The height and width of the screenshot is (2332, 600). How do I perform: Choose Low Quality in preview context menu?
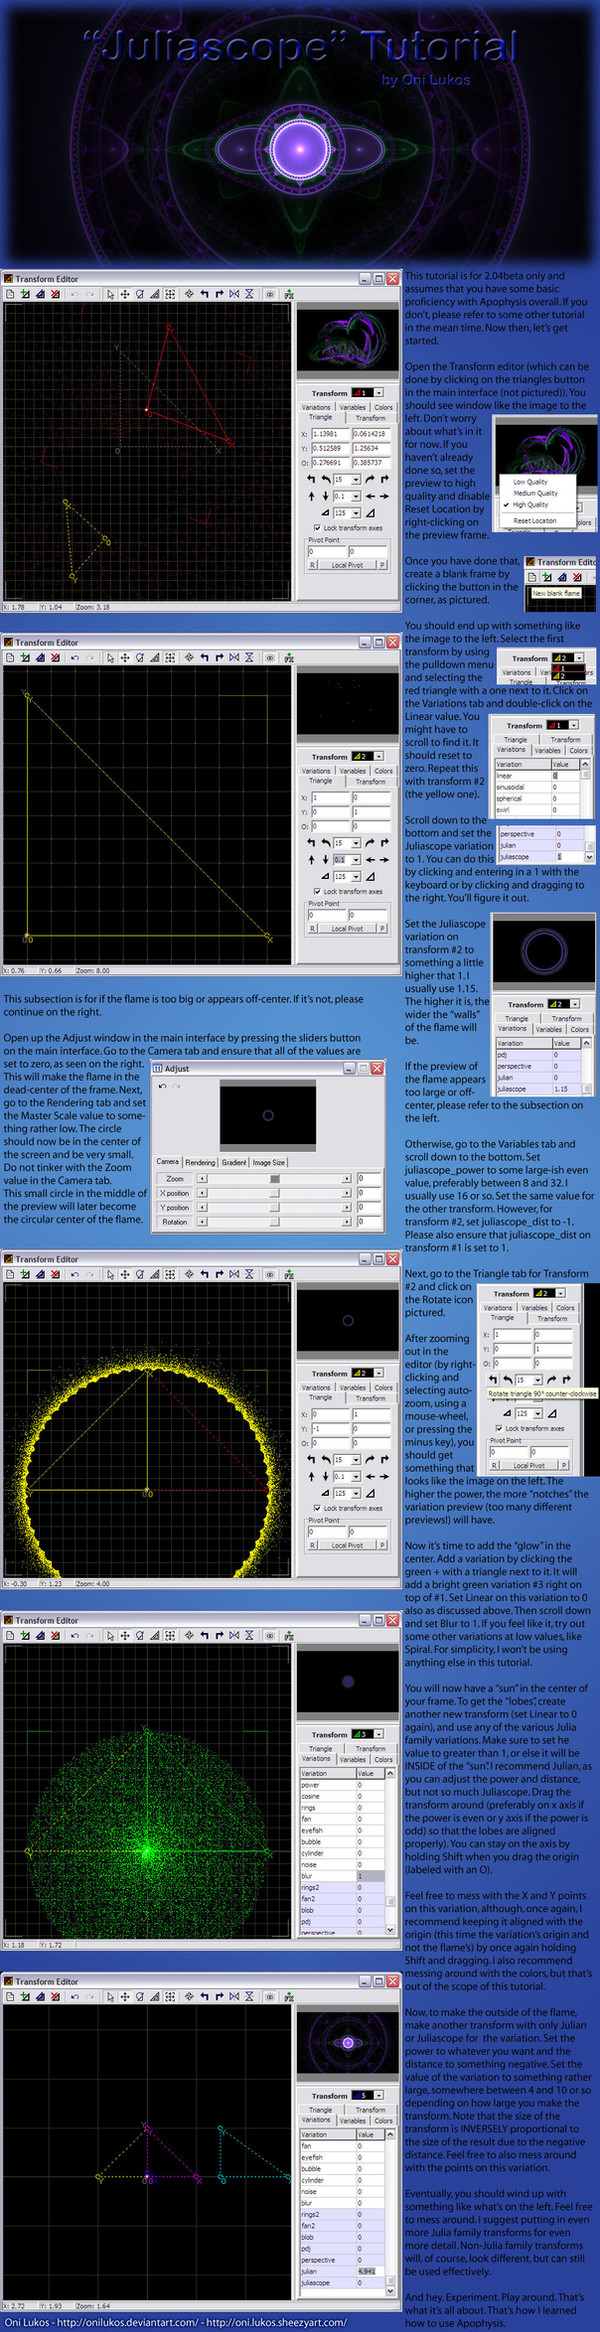(x=530, y=481)
